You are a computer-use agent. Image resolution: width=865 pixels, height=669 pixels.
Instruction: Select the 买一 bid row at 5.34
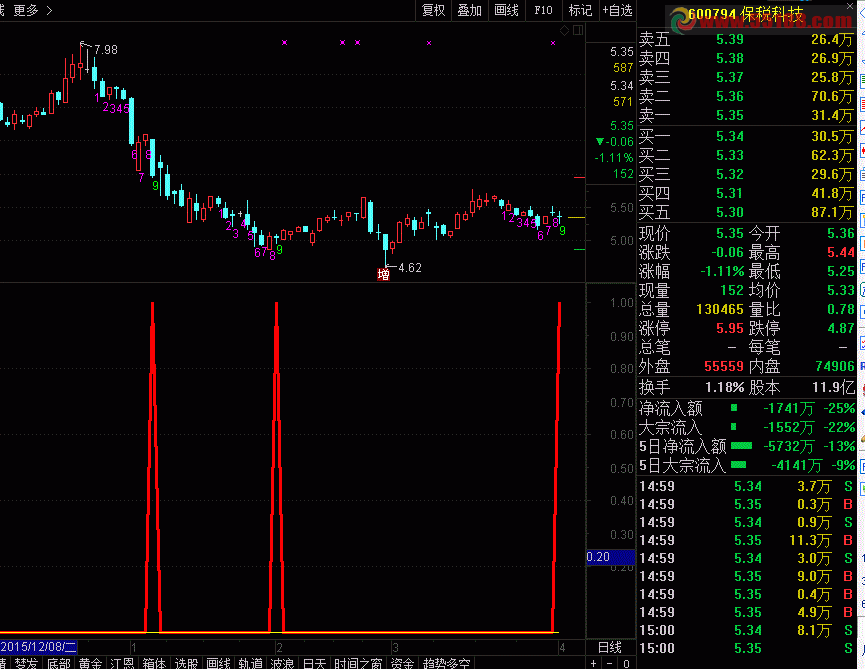tap(746, 136)
